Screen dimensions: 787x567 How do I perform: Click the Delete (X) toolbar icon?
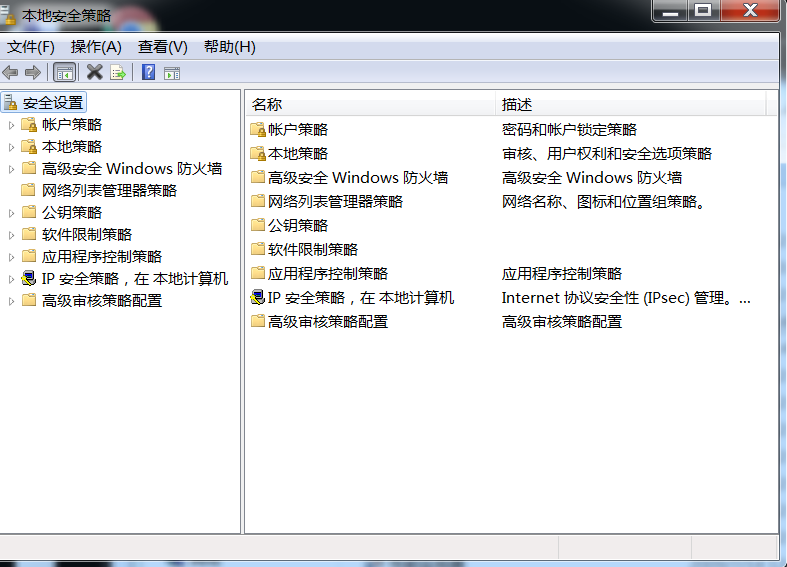[x=94, y=72]
